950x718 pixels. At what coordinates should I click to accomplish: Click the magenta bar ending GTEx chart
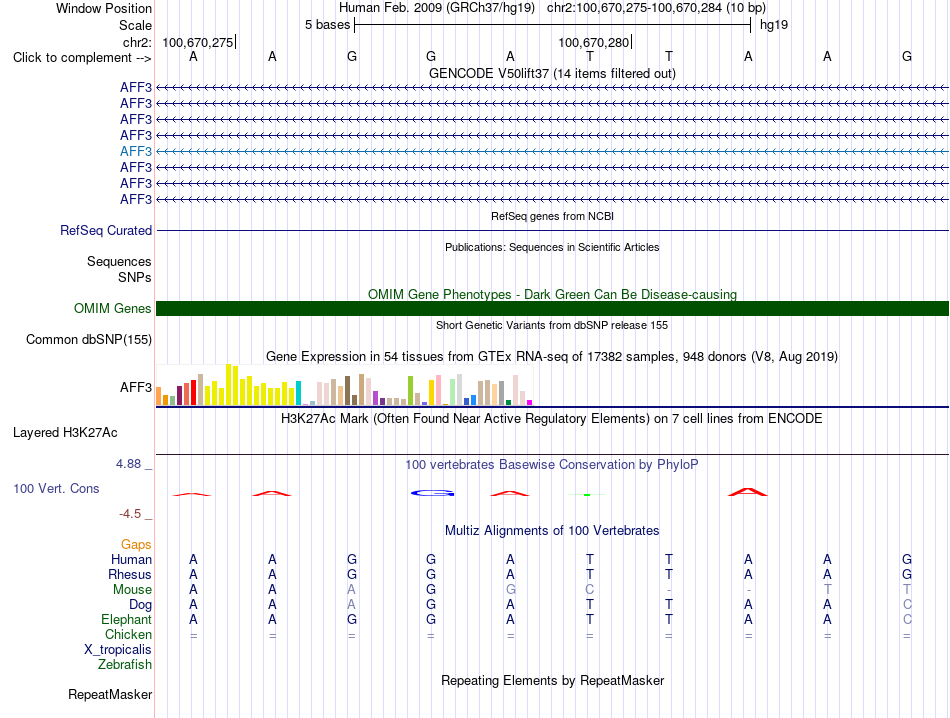(x=529, y=402)
